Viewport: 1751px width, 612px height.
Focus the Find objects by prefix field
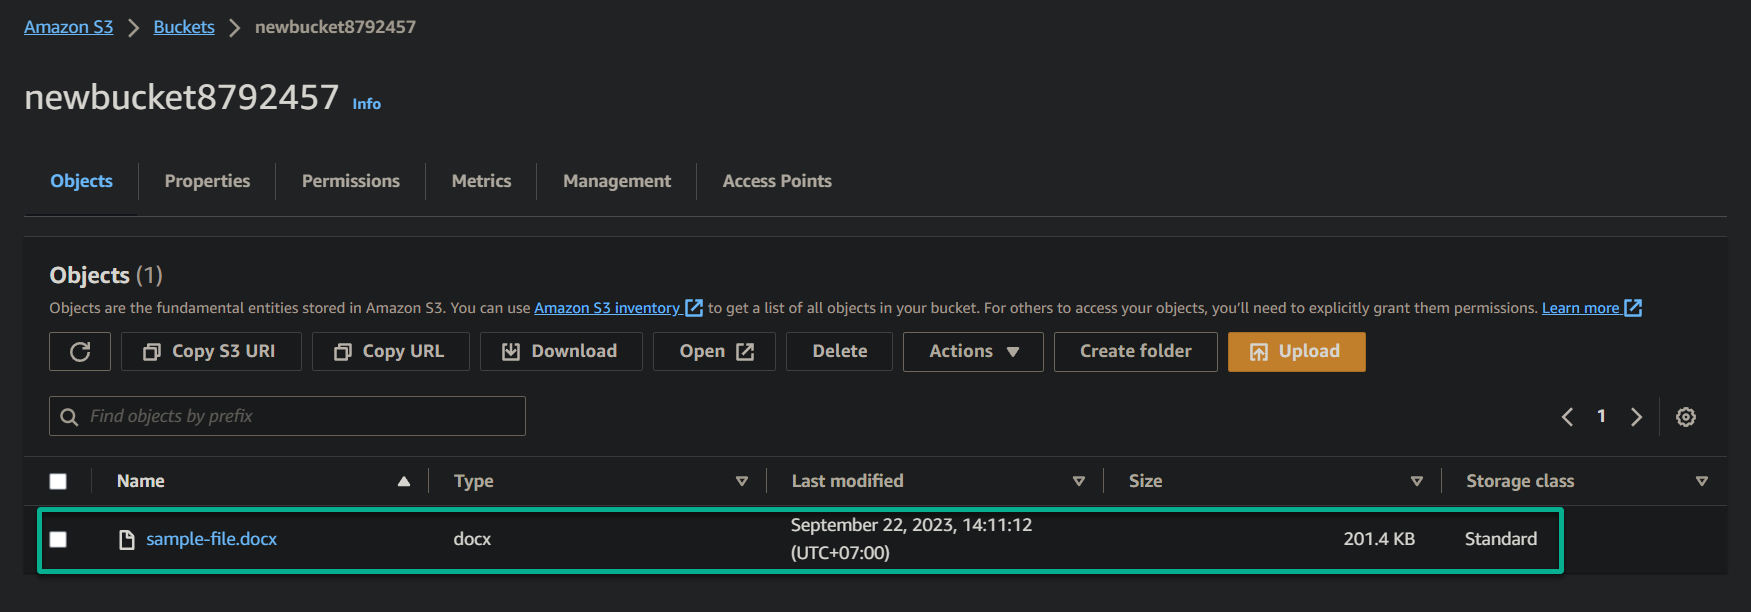coord(287,416)
